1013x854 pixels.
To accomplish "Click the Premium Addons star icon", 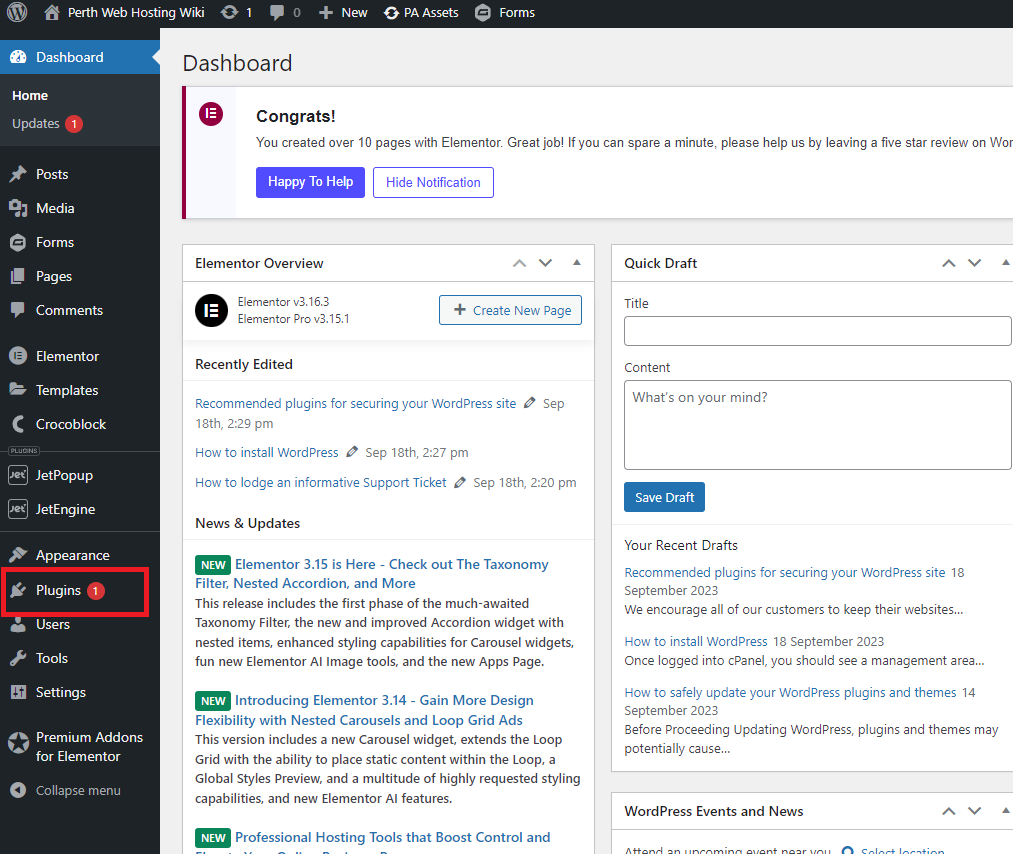I will [18, 743].
